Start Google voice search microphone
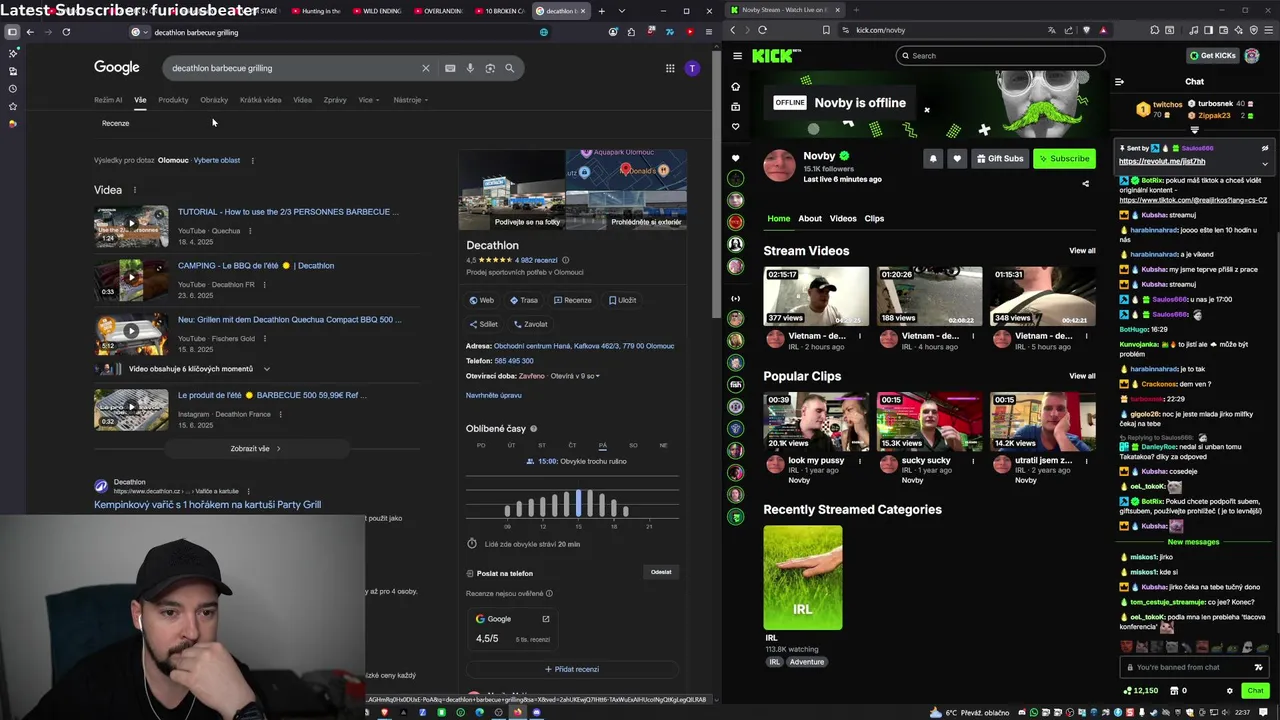Screen dimensions: 1280x720 [470, 68]
